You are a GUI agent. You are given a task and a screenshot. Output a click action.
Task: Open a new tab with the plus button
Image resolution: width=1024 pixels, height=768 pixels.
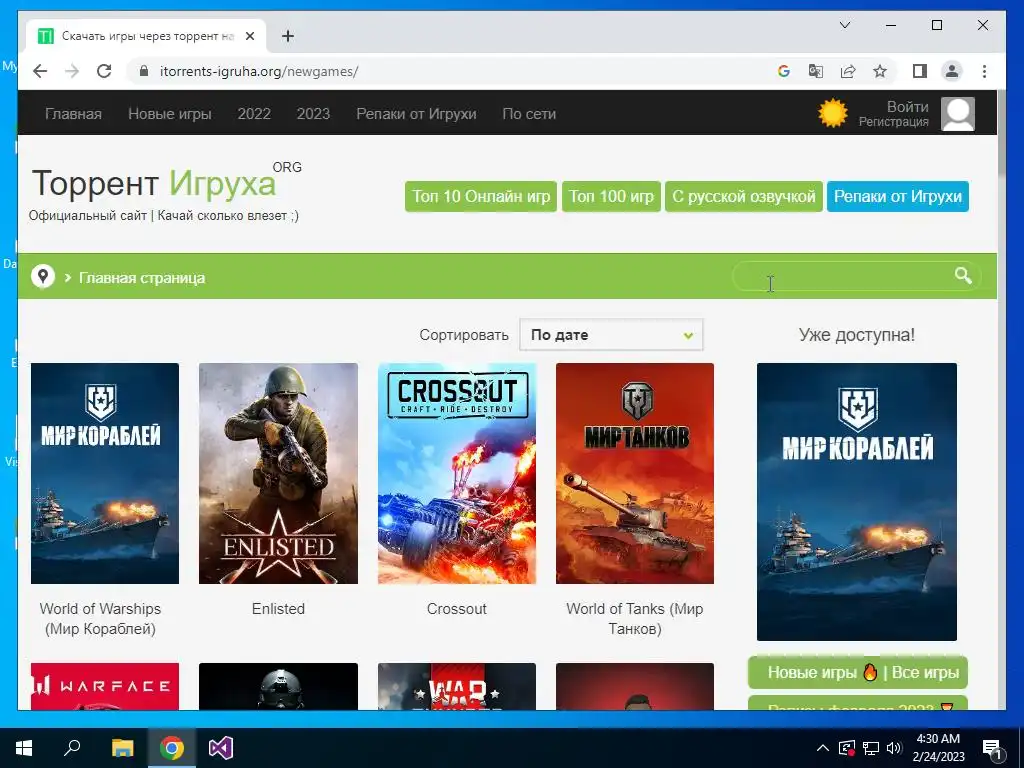tap(288, 36)
